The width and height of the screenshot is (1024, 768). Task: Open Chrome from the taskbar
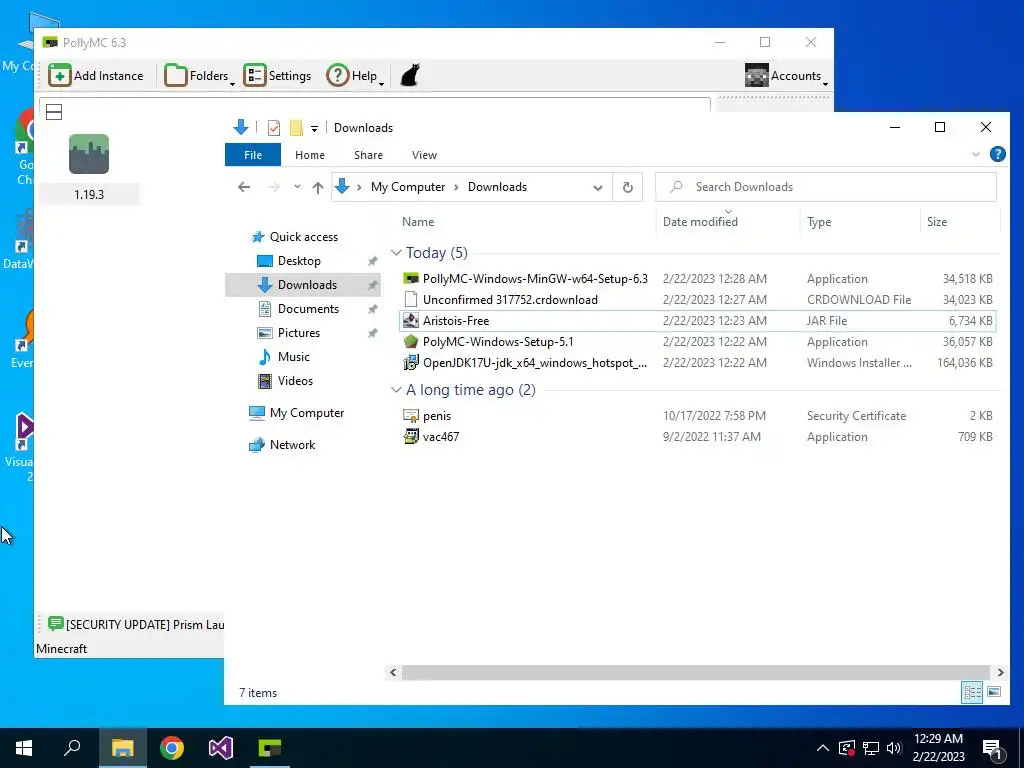[172, 748]
